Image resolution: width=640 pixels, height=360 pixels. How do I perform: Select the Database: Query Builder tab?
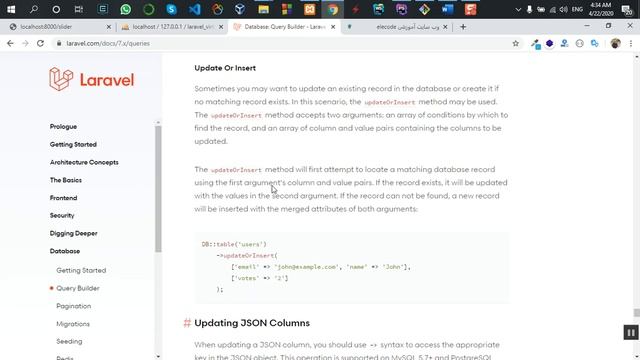(x=284, y=27)
